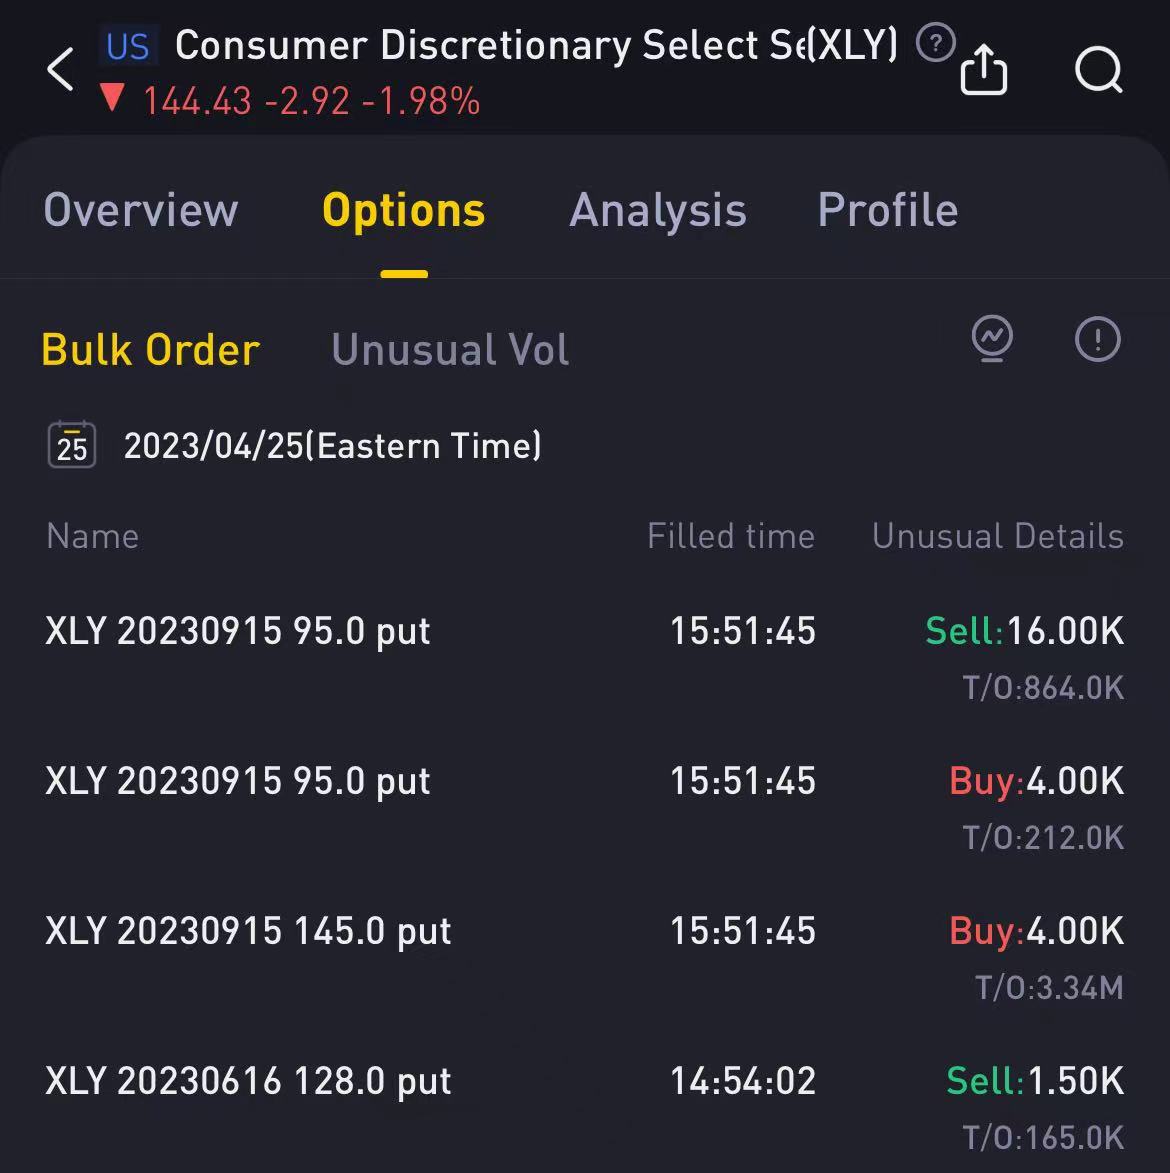Viewport: 1170px width, 1173px height.
Task: Go to the Profile tab
Action: [x=888, y=211]
